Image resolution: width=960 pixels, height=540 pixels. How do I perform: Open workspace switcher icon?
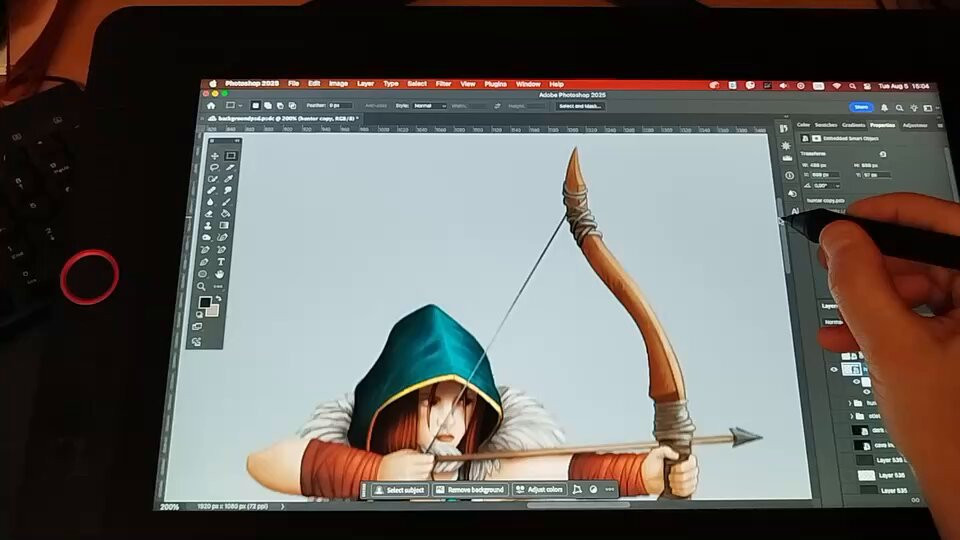pos(928,108)
